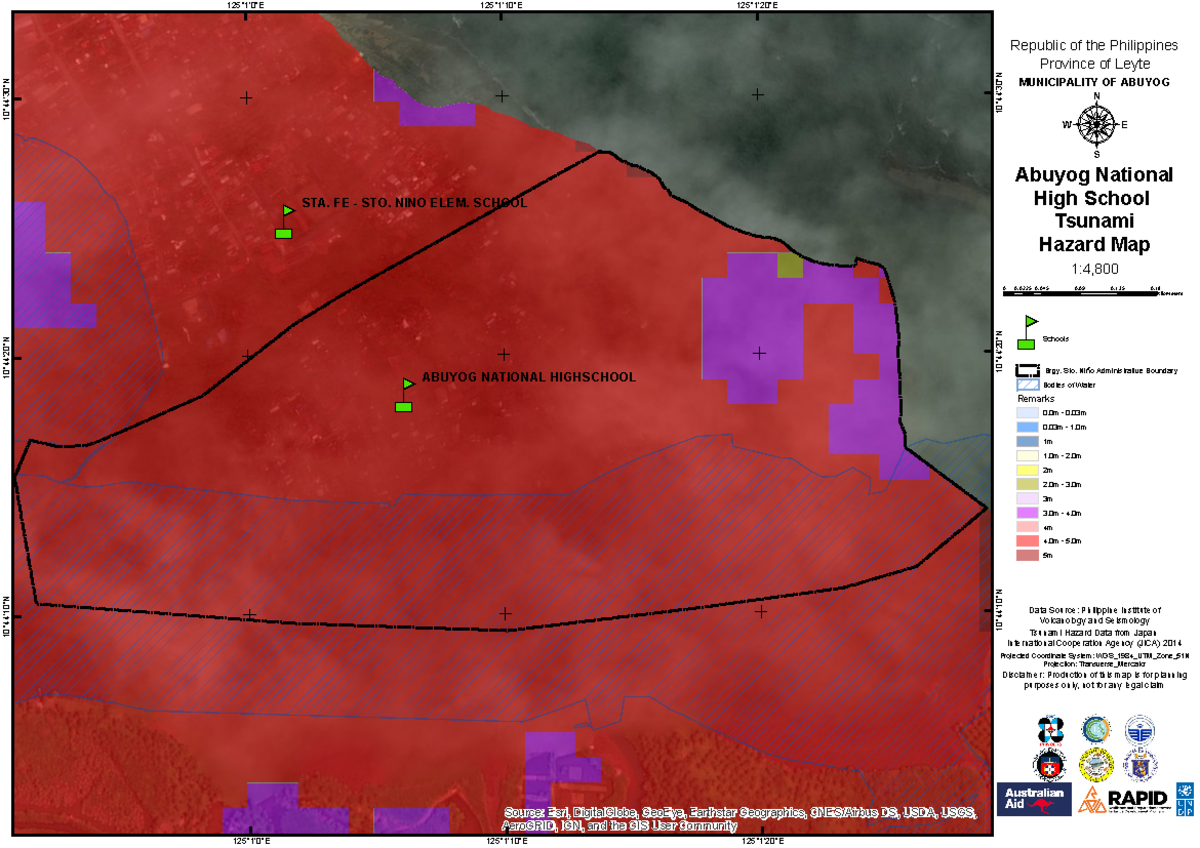
Task: Click the compass rose above the title
Action: (1096, 126)
